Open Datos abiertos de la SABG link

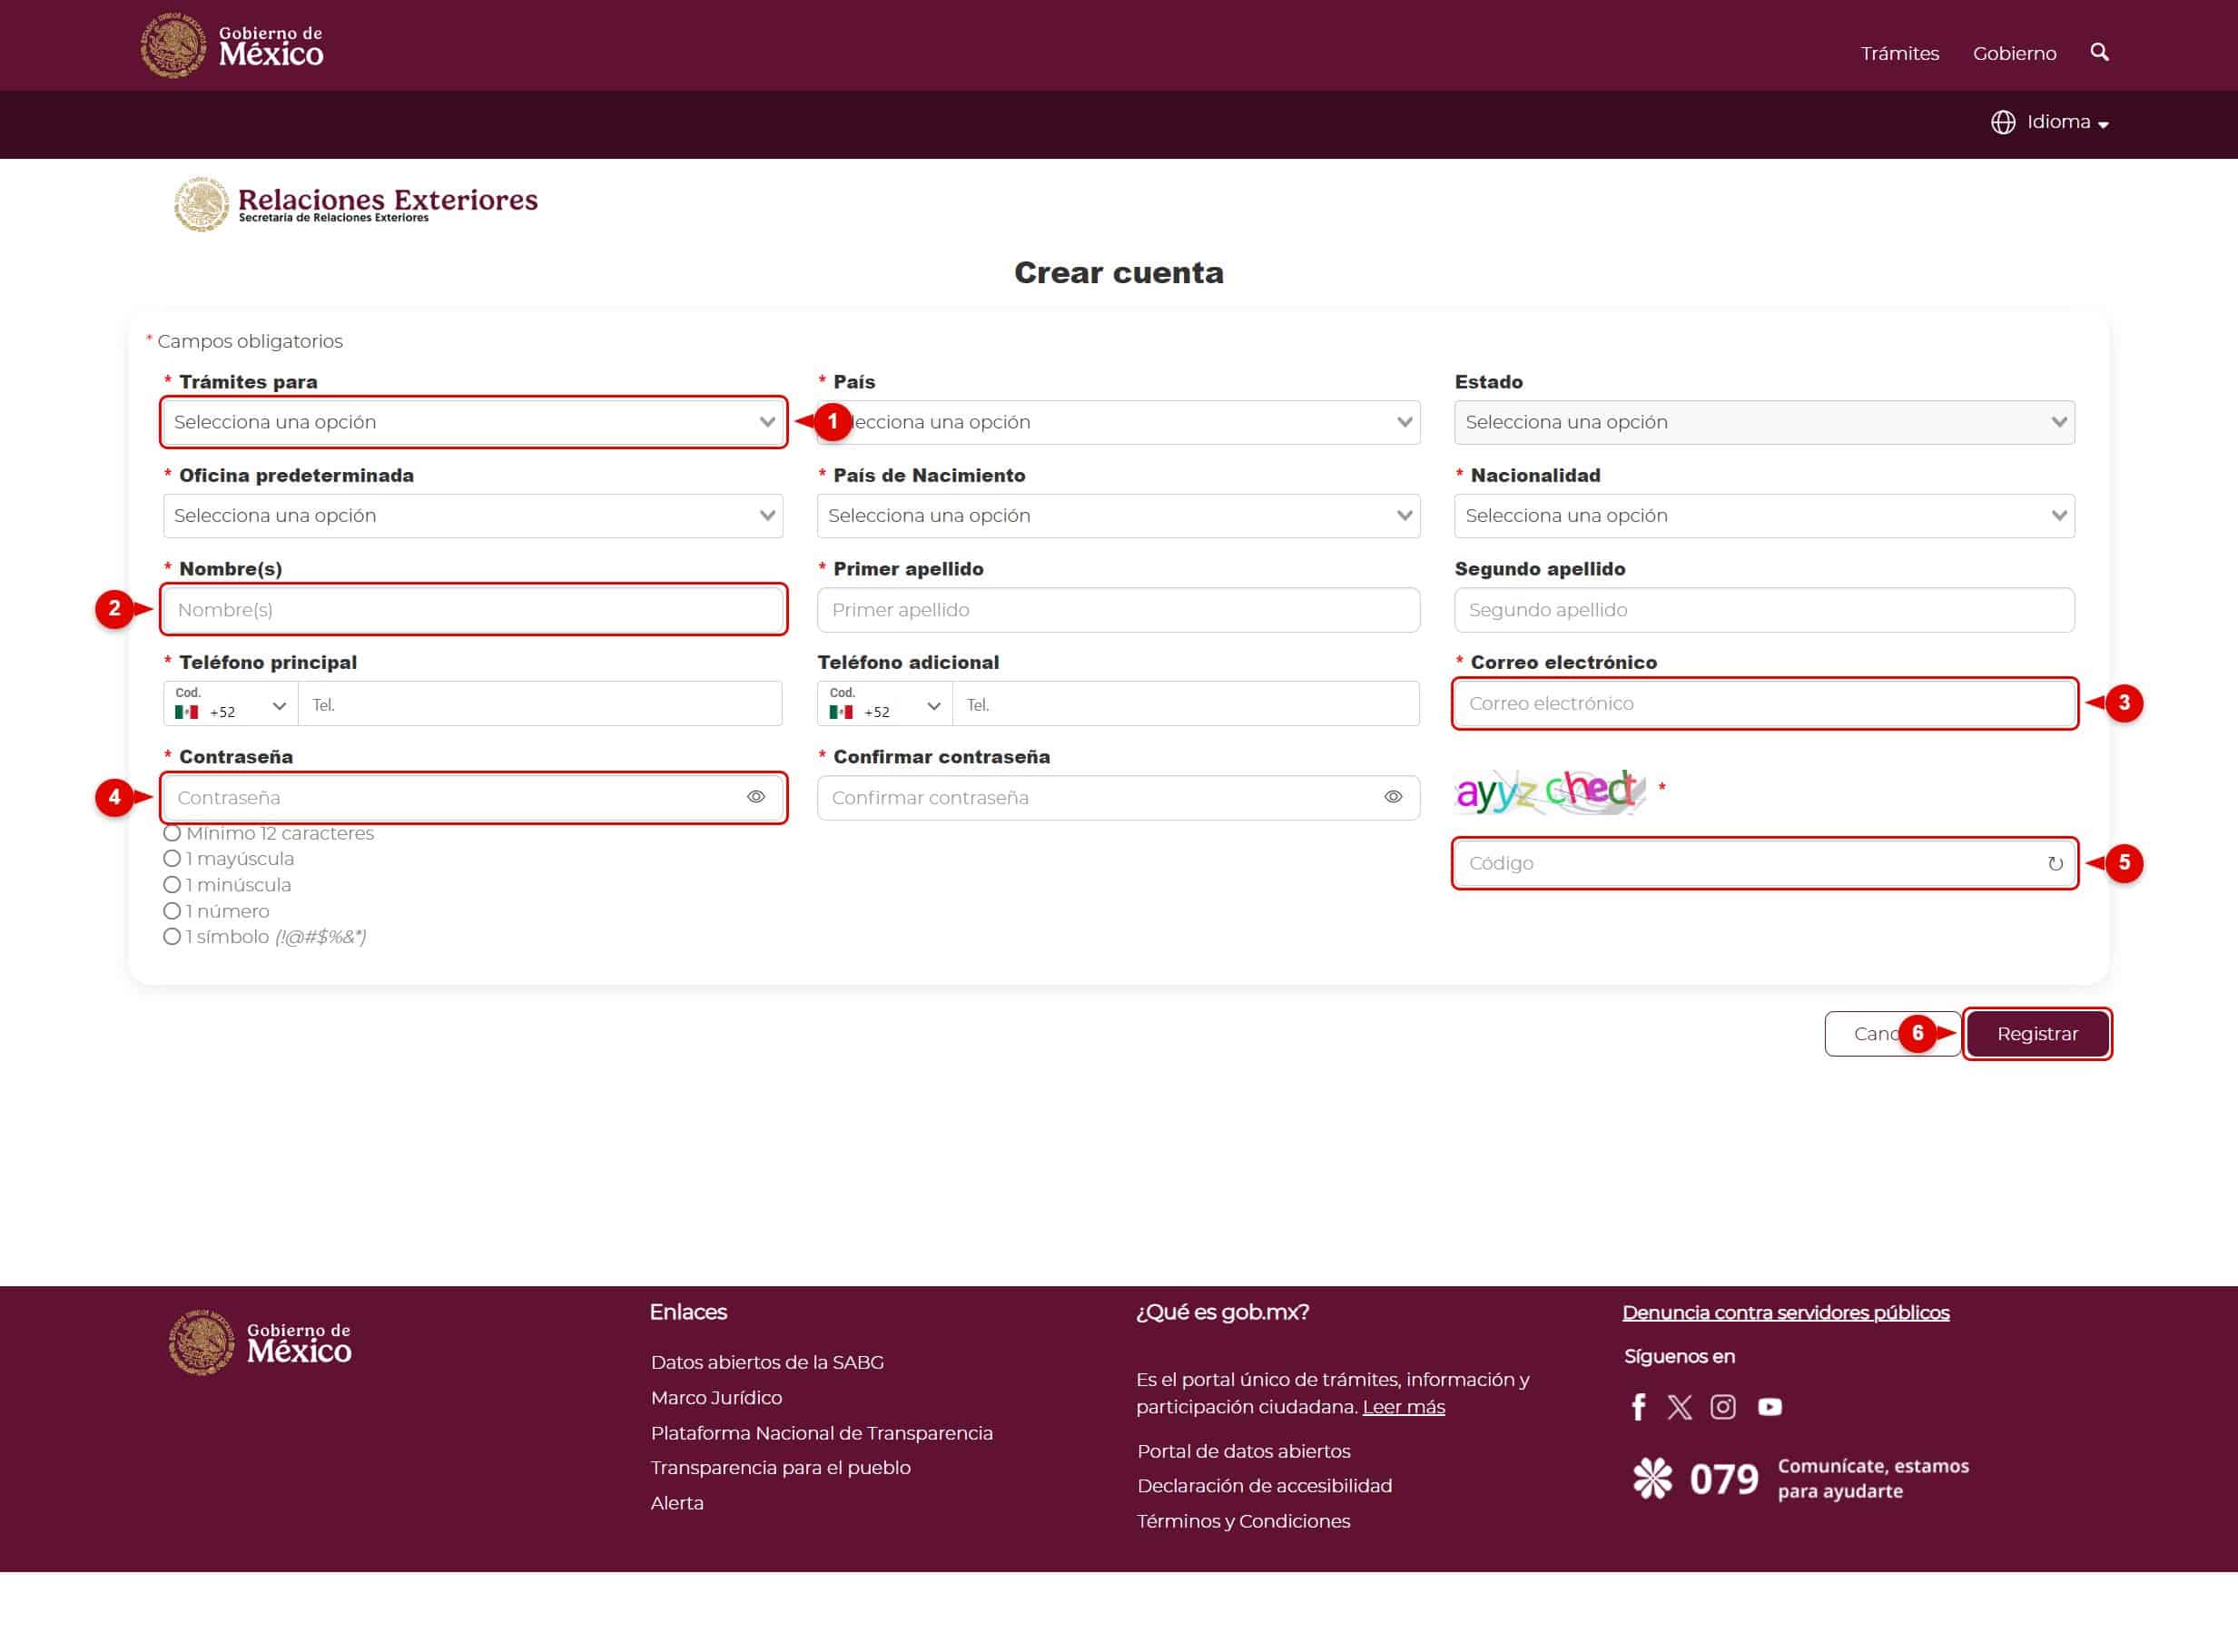[x=767, y=1363]
